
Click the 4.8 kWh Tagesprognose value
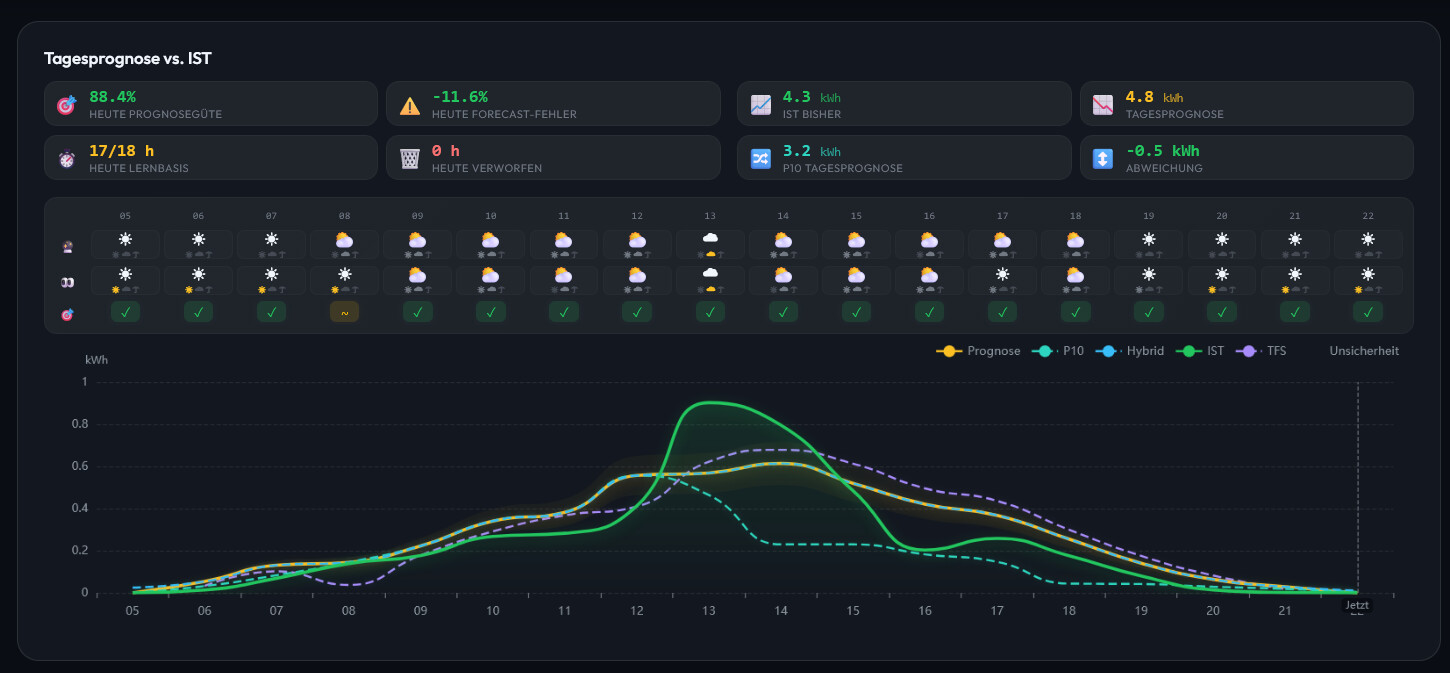coord(1154,97)
